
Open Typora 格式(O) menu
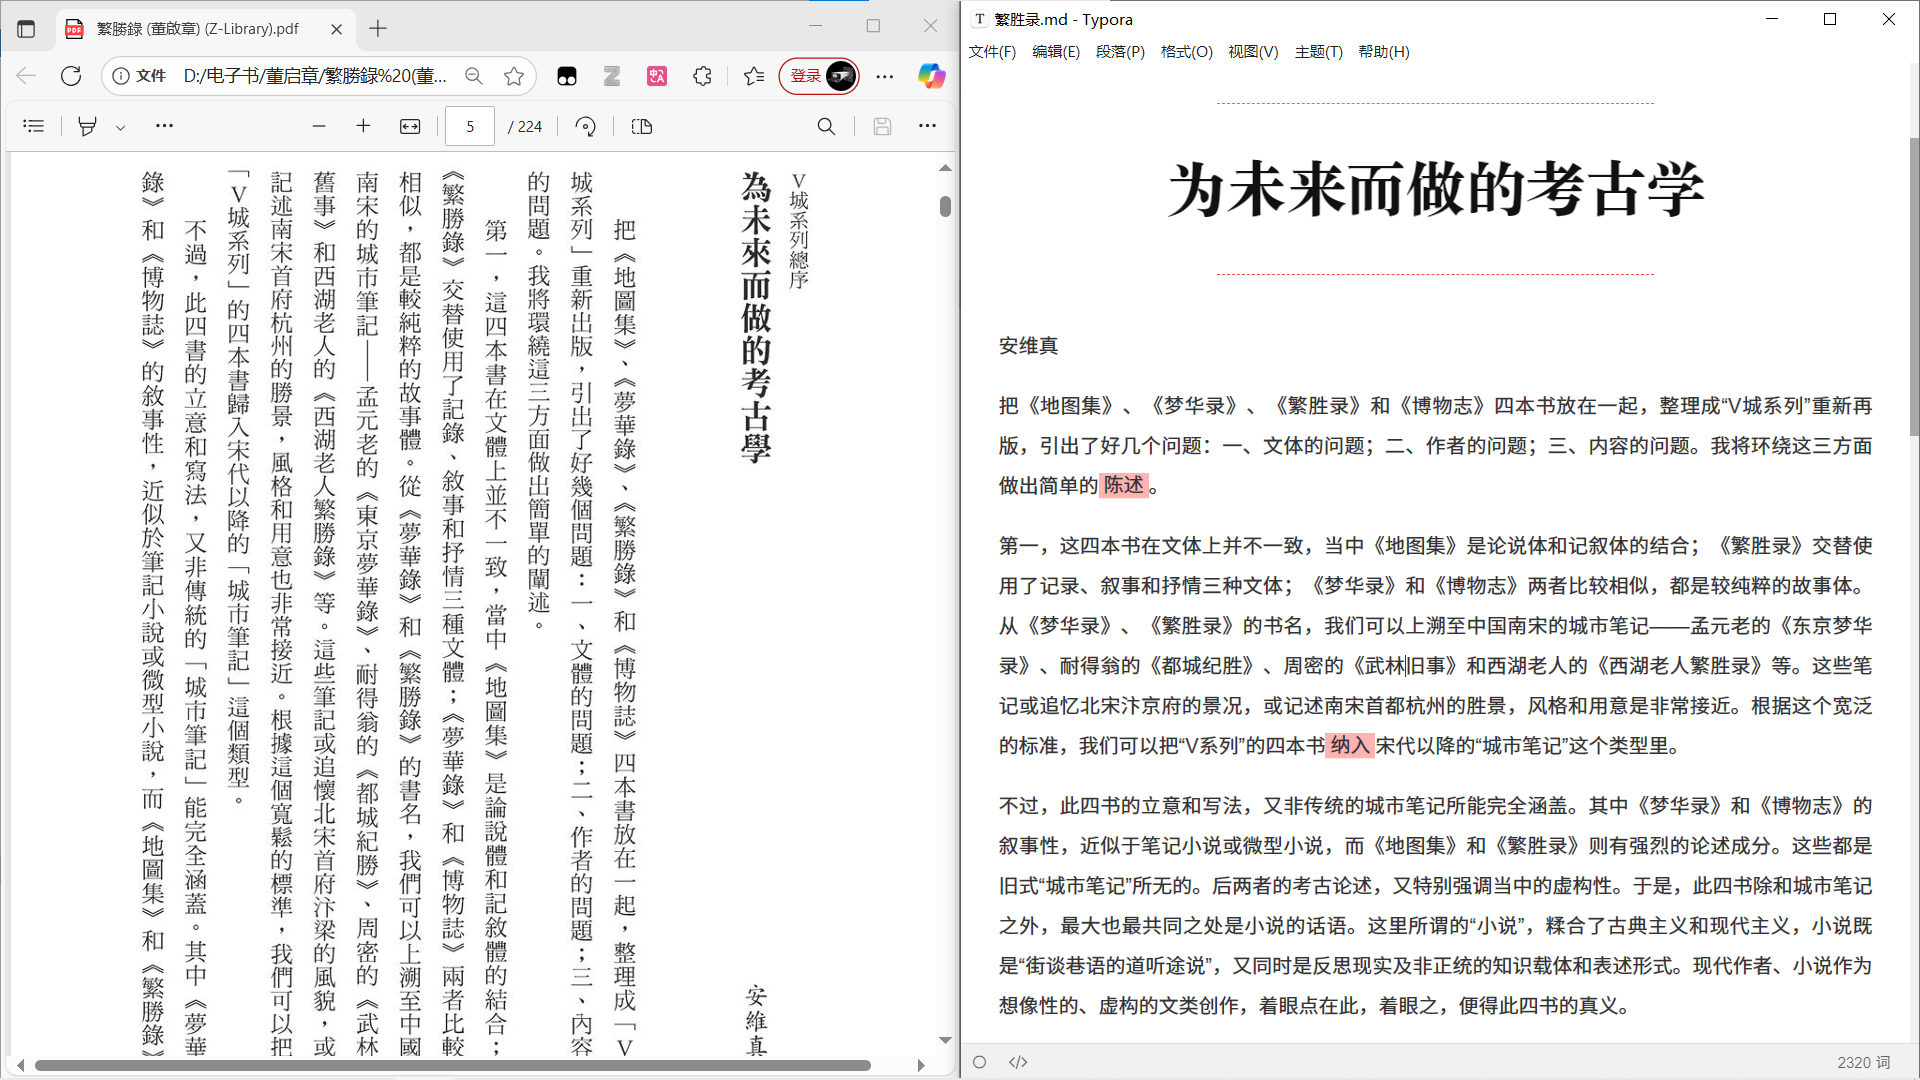pyautogui.click(x=1186, y=52)
